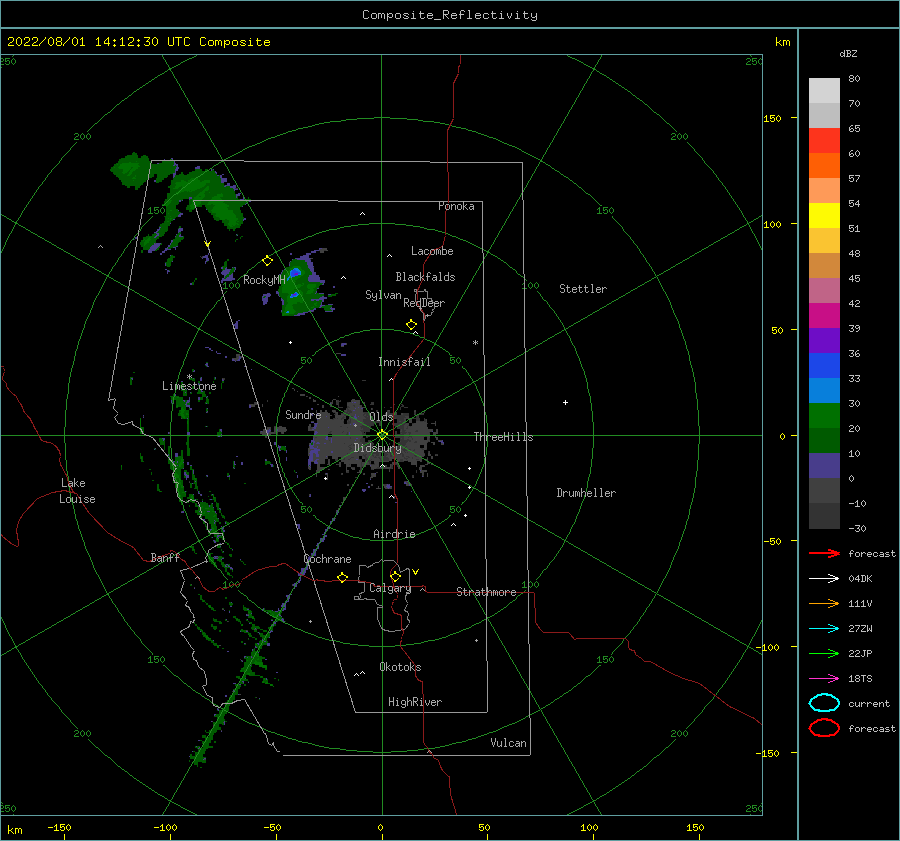The height and width of the screenshot is (841, 900).
Task: Click the Ponoka city label
Action: (456, 206)
